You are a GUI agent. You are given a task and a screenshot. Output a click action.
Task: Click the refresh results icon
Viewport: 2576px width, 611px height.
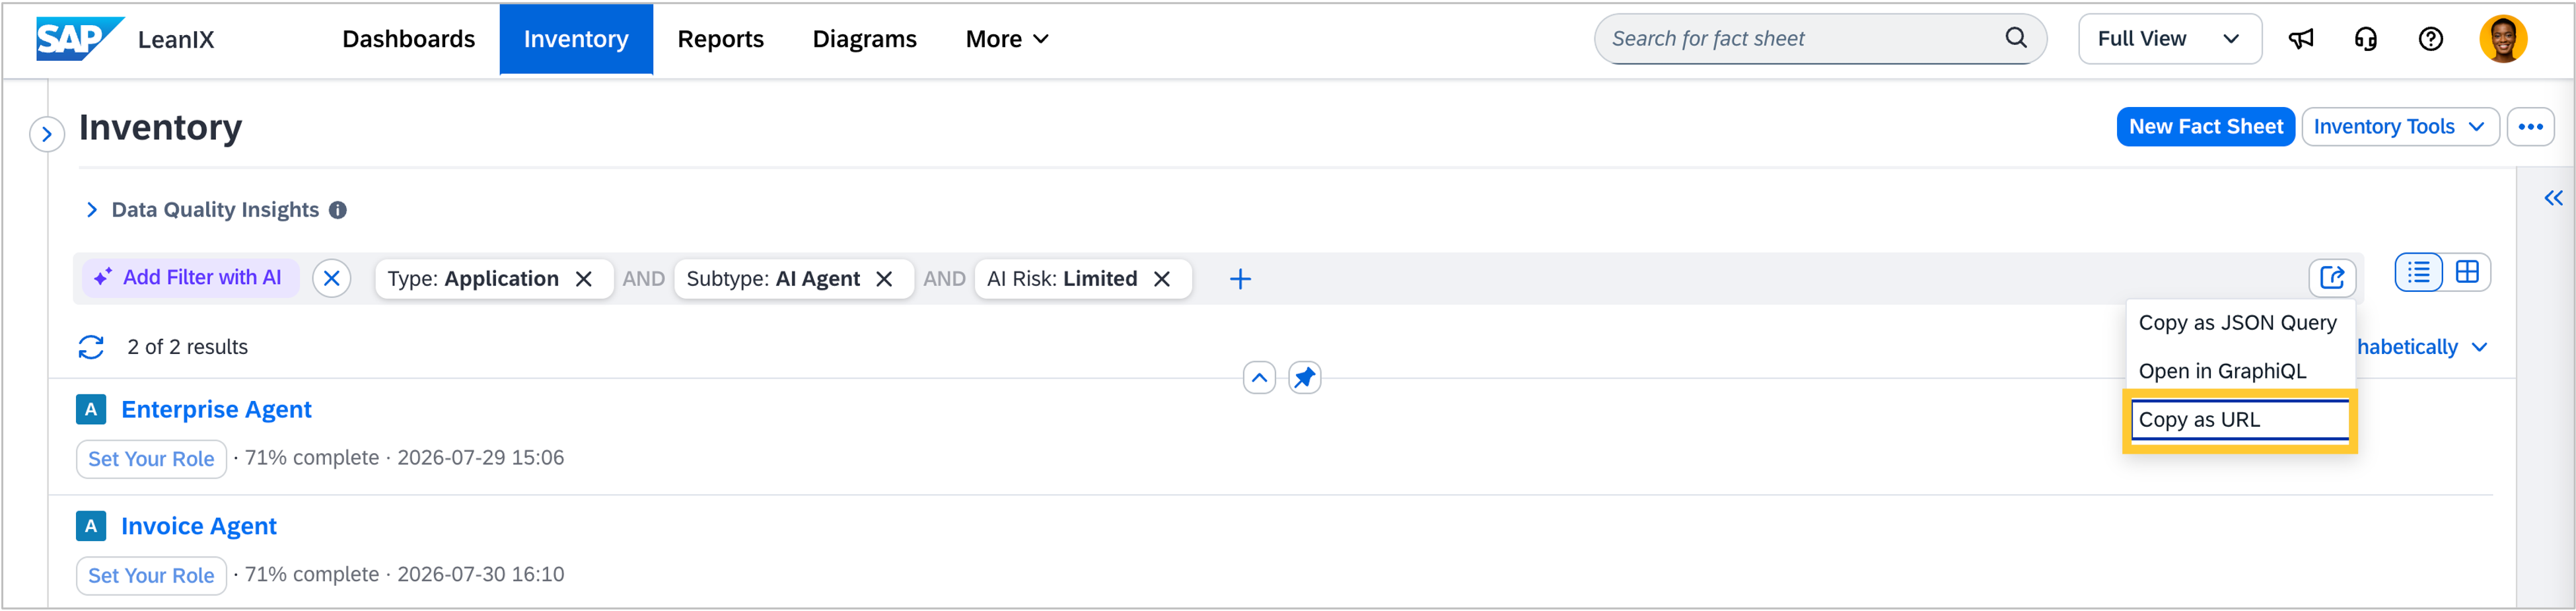(91, 347)
